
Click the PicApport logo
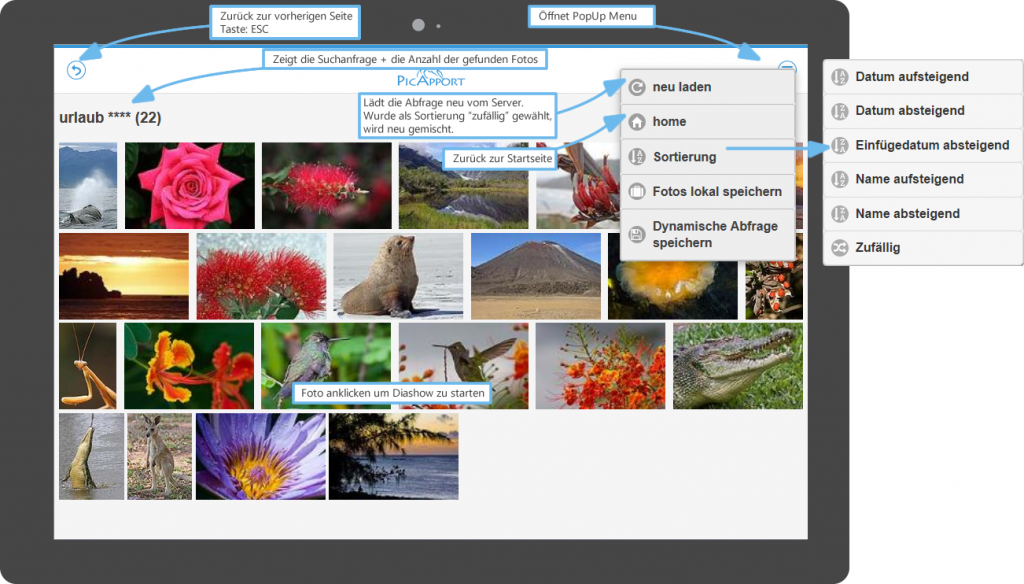(x=430, y=78)
